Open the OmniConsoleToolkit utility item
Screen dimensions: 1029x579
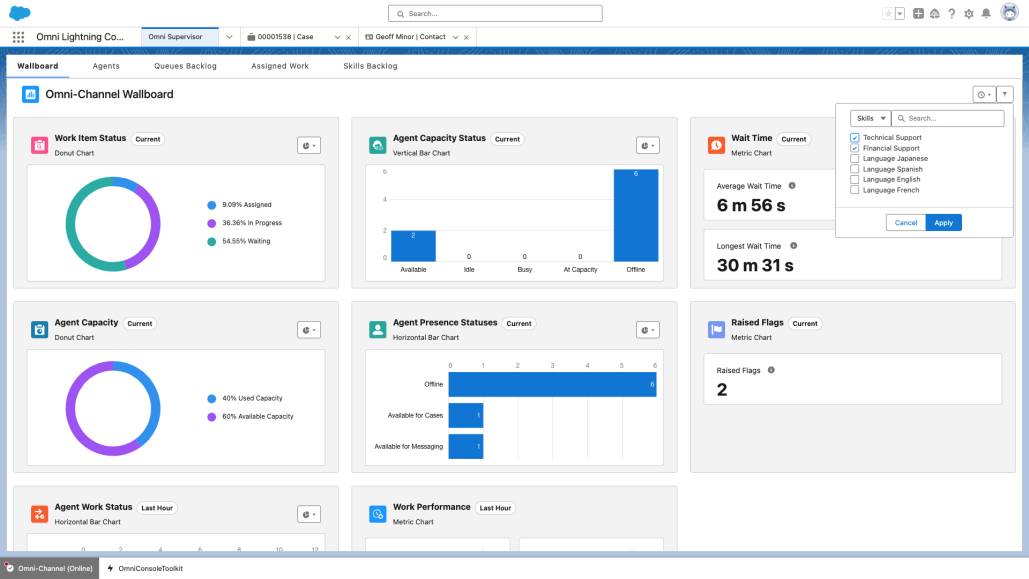point(145,568)
